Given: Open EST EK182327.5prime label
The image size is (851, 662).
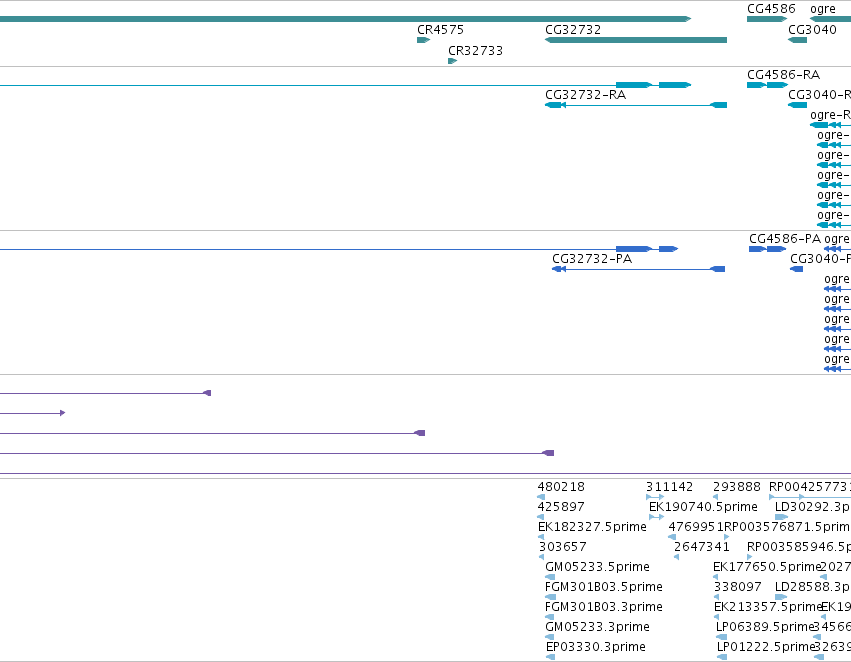Looking at the screenshot, I should 592,527.
